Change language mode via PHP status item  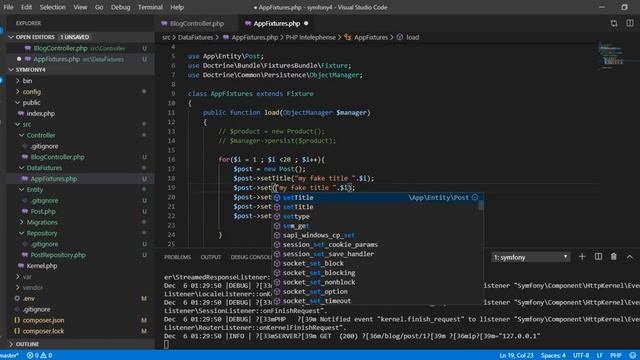point(616,356)
